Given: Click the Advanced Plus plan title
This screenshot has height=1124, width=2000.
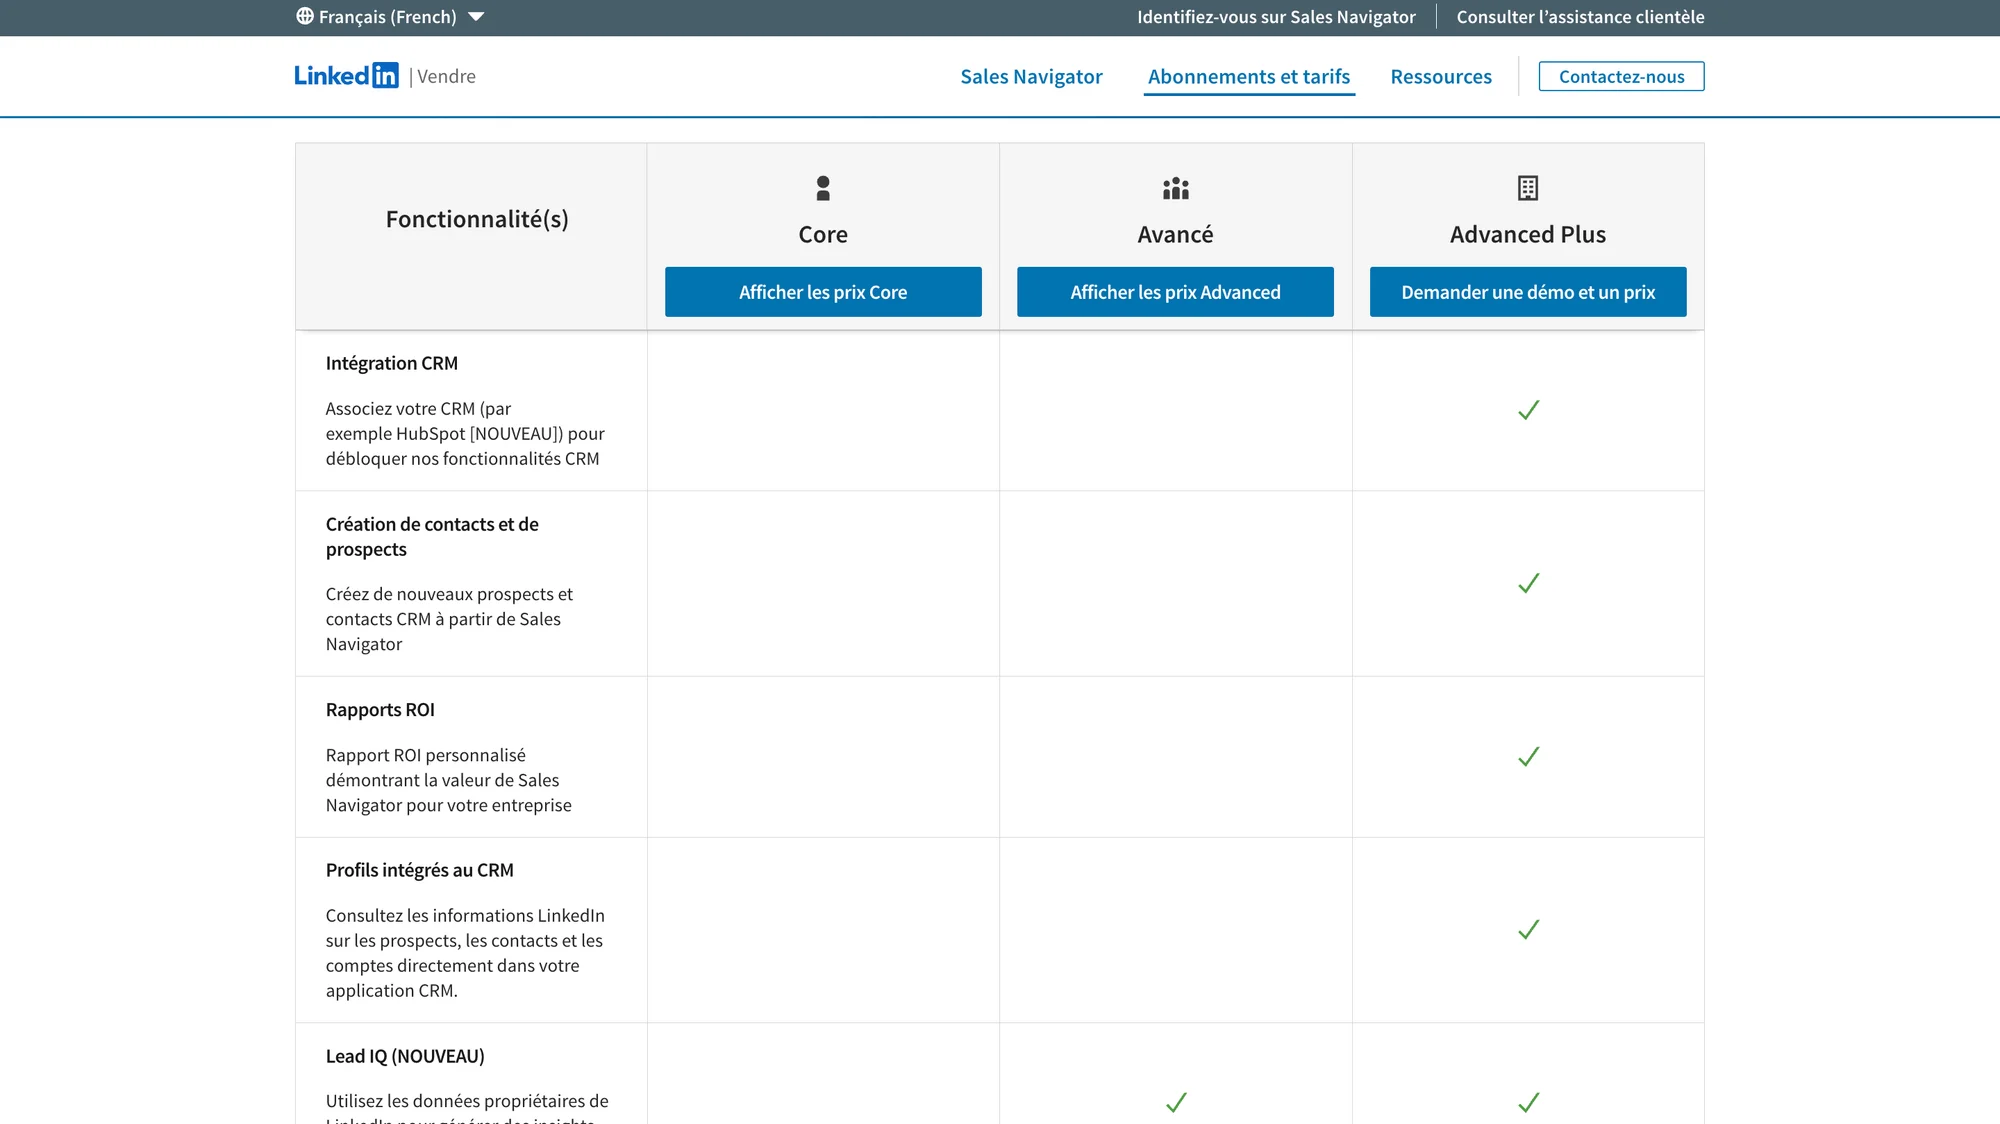Looking at the screenshot, I should (1528, 234).
